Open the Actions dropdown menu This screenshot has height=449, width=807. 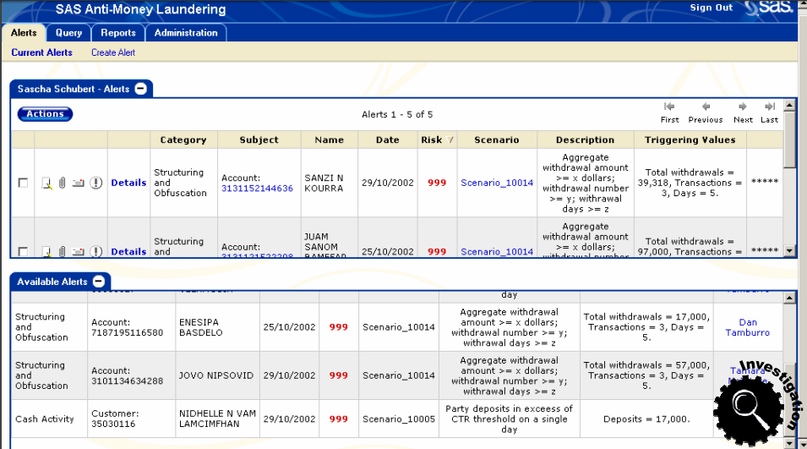(45, 114)
